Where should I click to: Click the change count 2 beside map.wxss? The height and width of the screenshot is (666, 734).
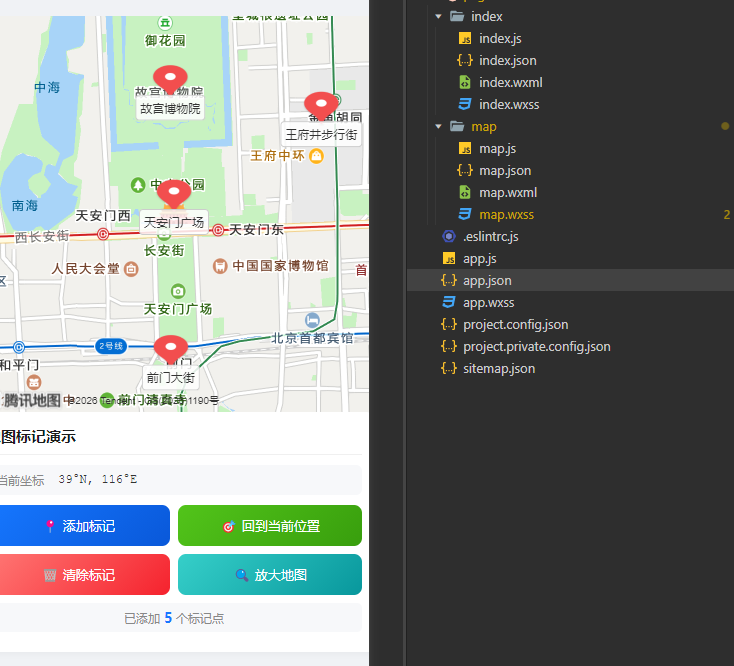click(727, 214)
